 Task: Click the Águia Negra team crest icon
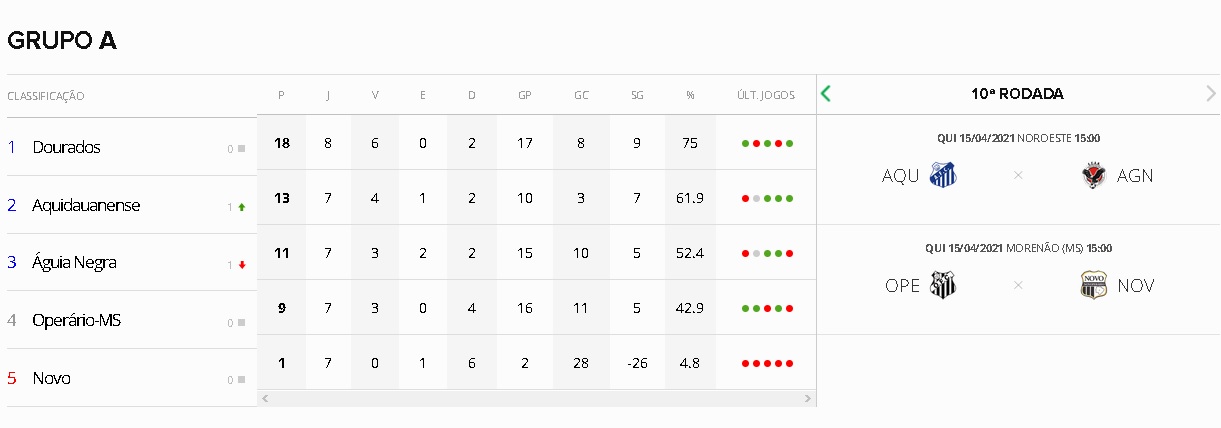[x=1094, y=175]
